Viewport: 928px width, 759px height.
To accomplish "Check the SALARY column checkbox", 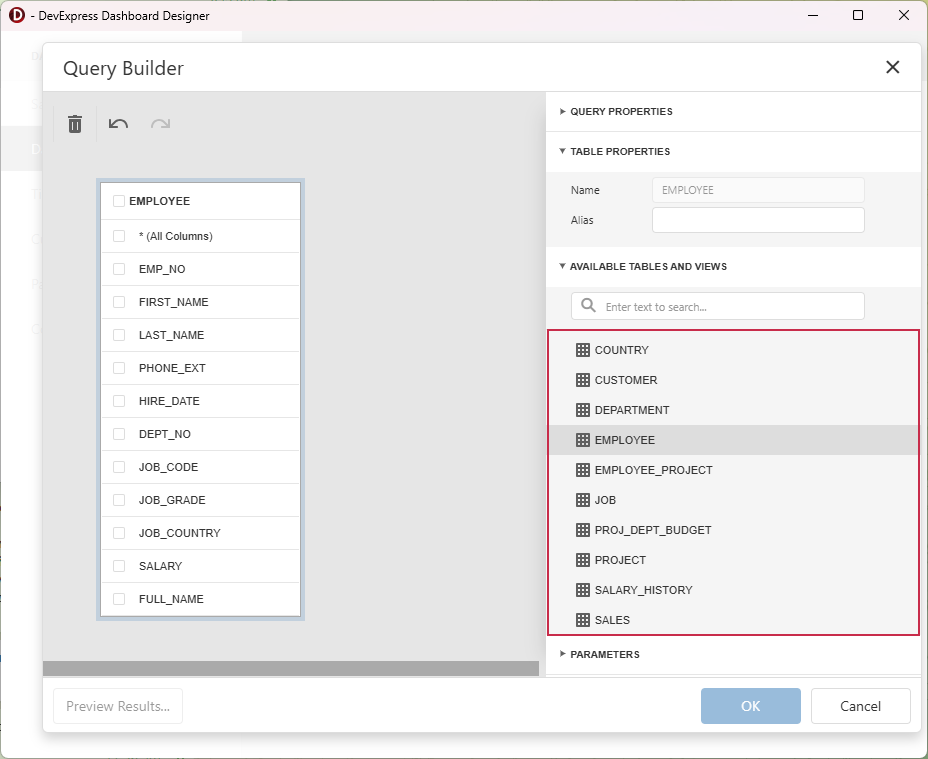I will (x=117, y=566).
